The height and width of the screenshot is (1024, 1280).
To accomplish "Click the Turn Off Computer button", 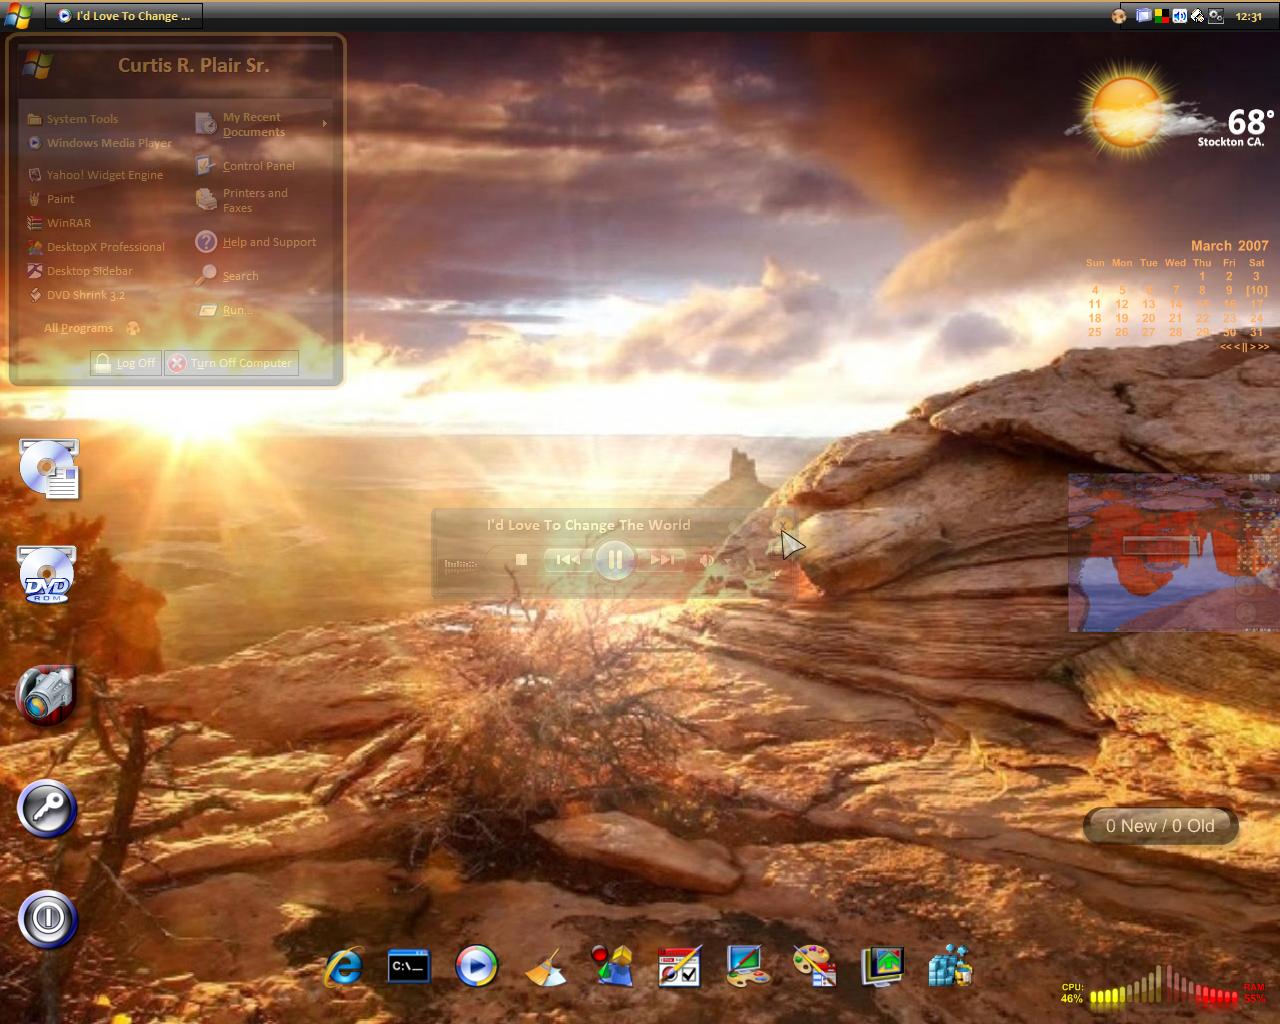I will coord(231,363).
